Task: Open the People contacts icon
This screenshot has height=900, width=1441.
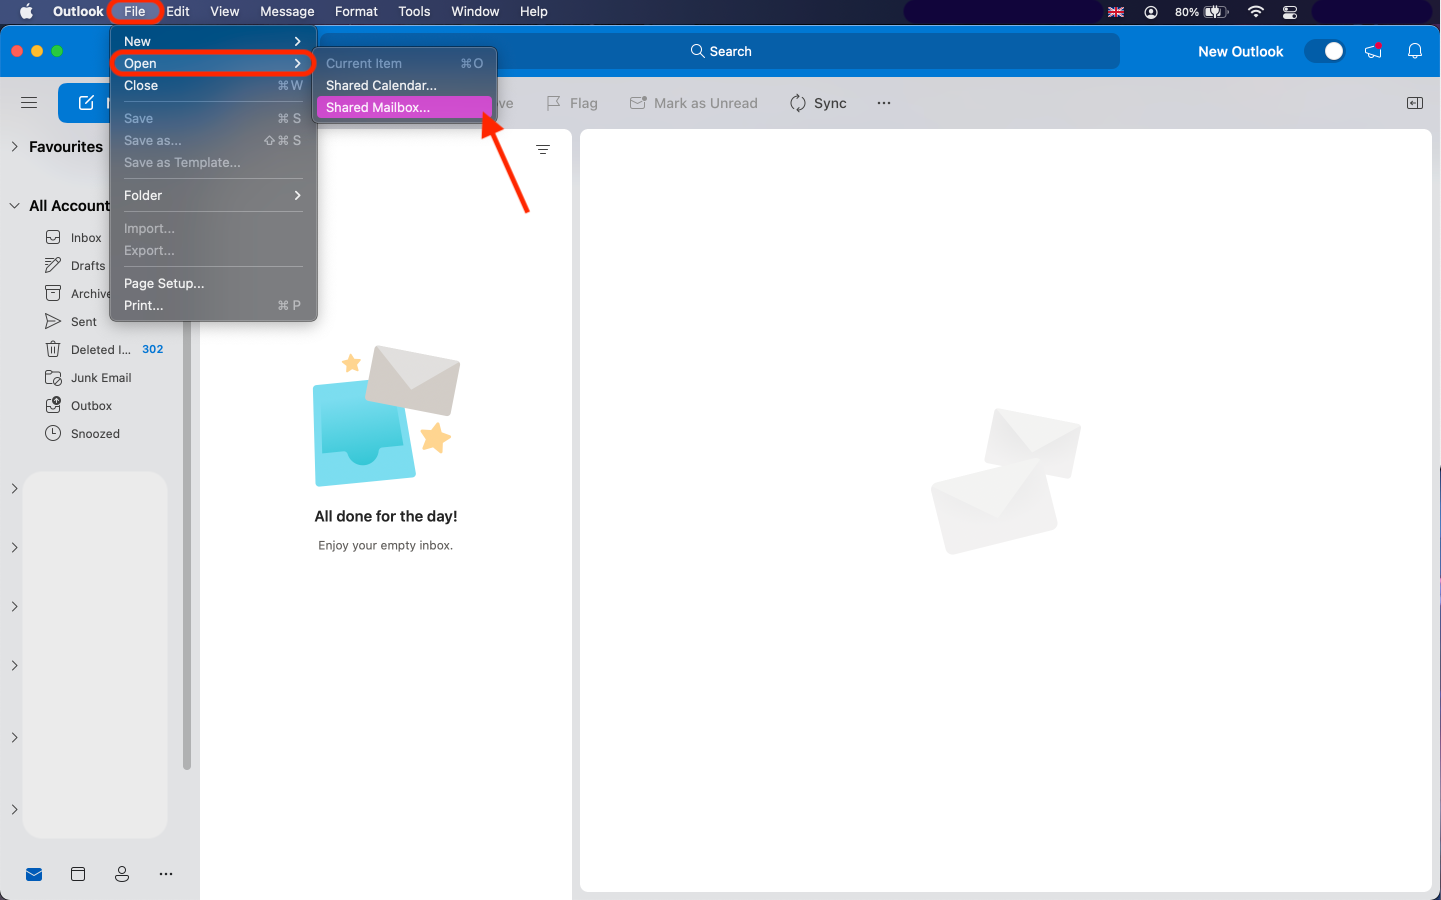Action: [122, 874]
